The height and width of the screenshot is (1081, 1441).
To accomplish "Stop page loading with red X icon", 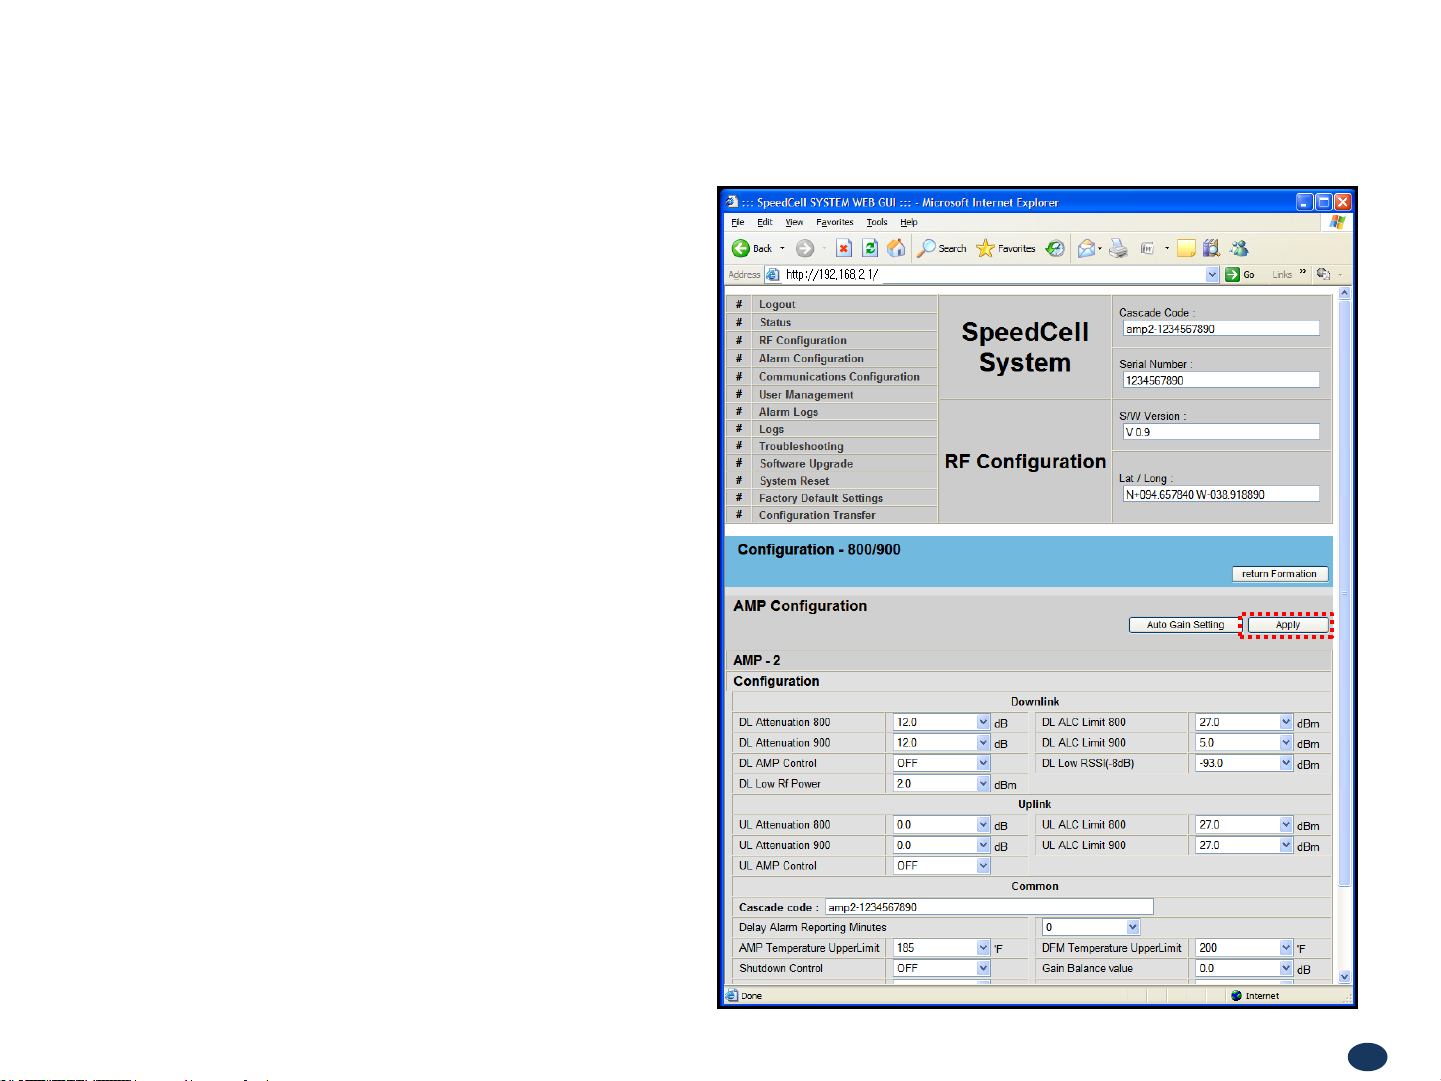I will point(844,248).
